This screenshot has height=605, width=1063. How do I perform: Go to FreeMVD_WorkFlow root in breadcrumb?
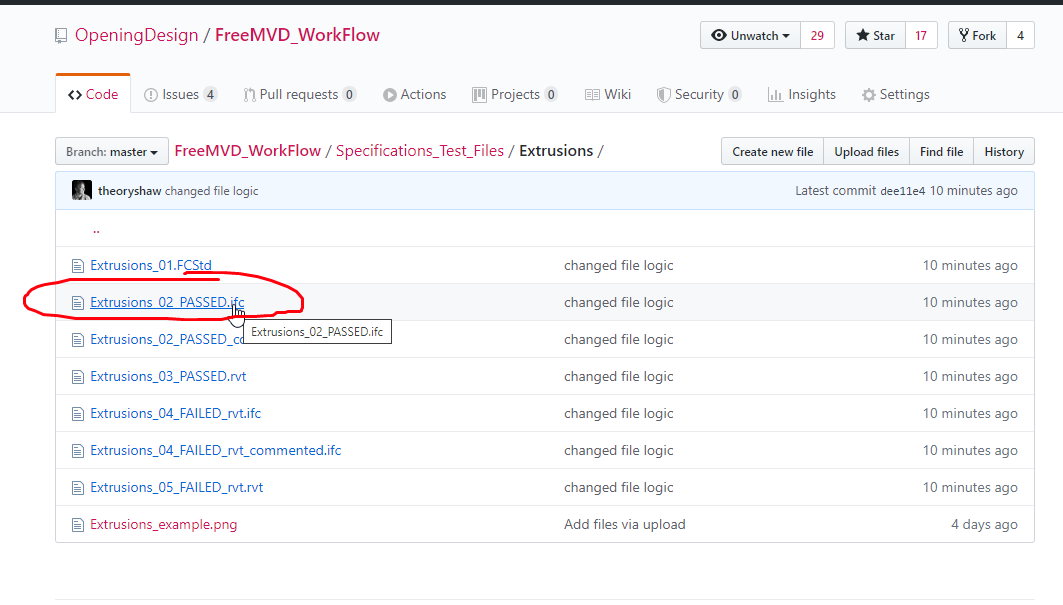point(247,151)
